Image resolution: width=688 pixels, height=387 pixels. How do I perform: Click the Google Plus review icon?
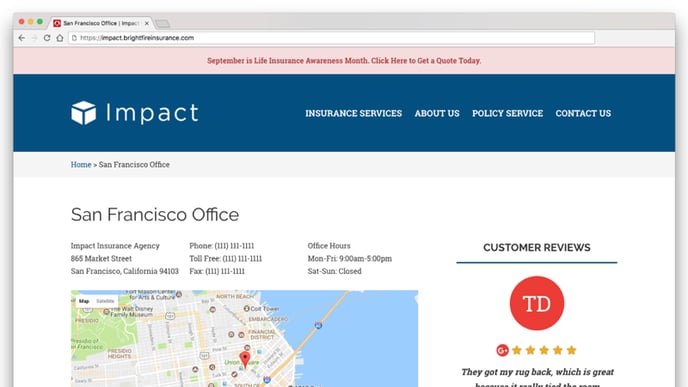pos(502,350)
